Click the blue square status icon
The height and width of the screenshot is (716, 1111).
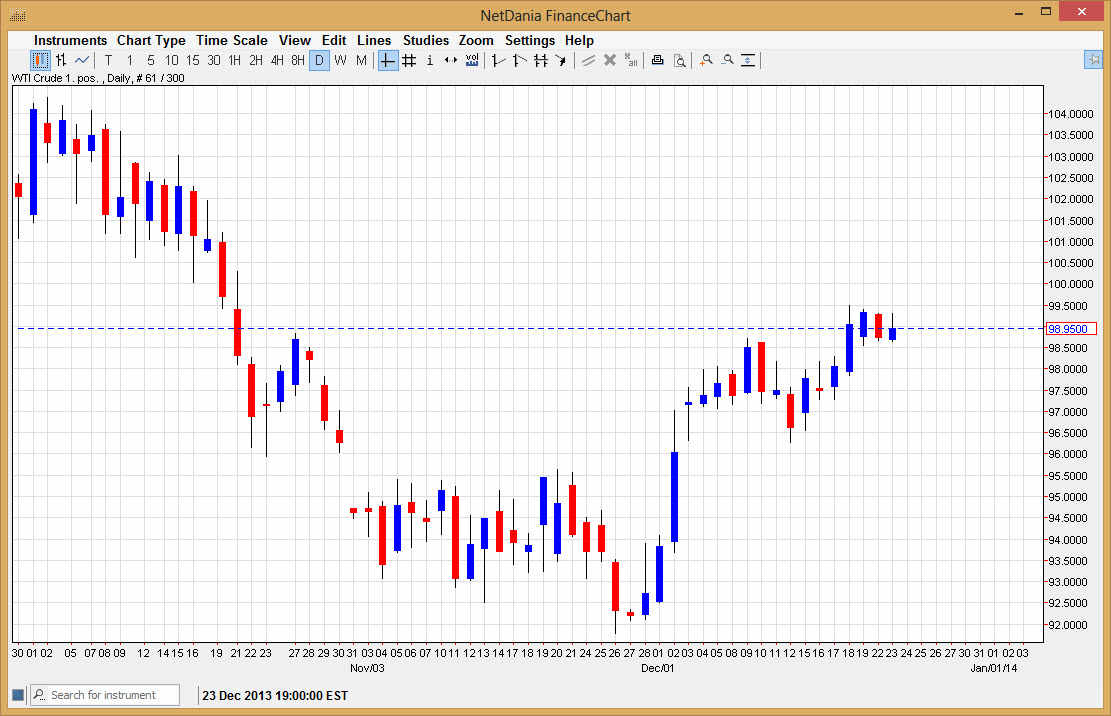coord(18,695)
